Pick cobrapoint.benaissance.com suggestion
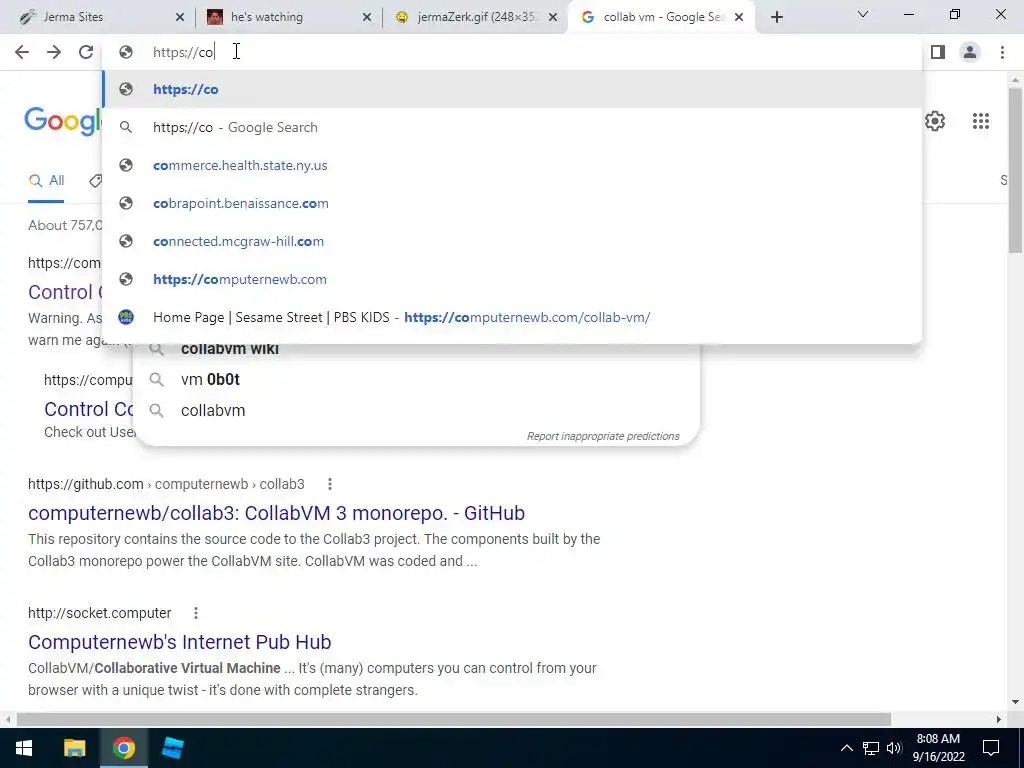Image resolution: width=1024 pixels, height=768 pixels. coord(512,203)
